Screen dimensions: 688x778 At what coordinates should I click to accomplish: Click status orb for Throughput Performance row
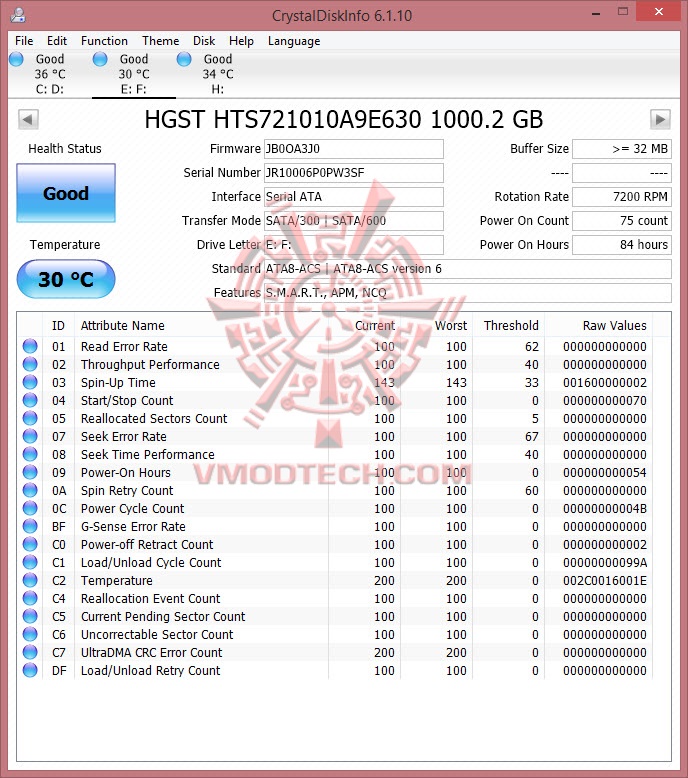(30, 364)
